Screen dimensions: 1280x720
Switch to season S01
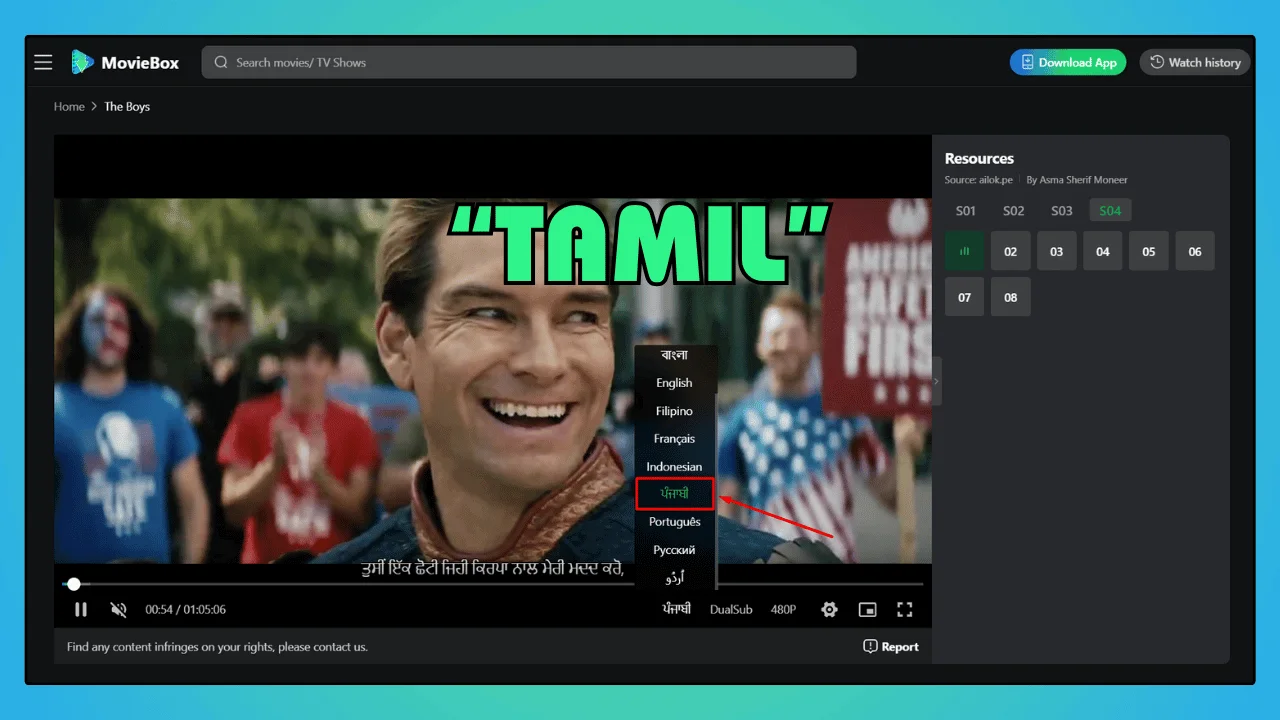click(965, 211)
